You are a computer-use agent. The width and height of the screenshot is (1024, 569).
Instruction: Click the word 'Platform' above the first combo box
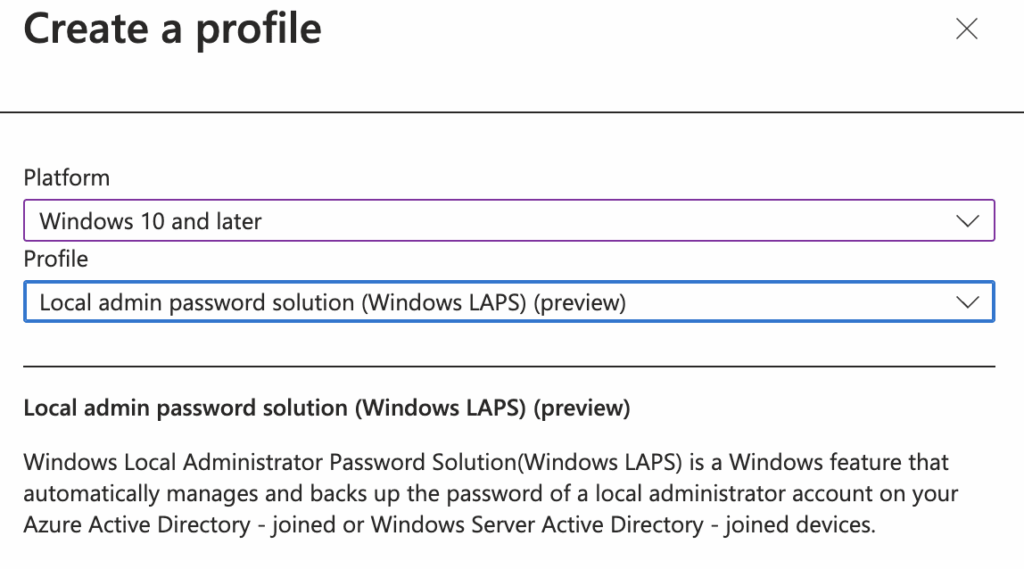coord(66,178)
